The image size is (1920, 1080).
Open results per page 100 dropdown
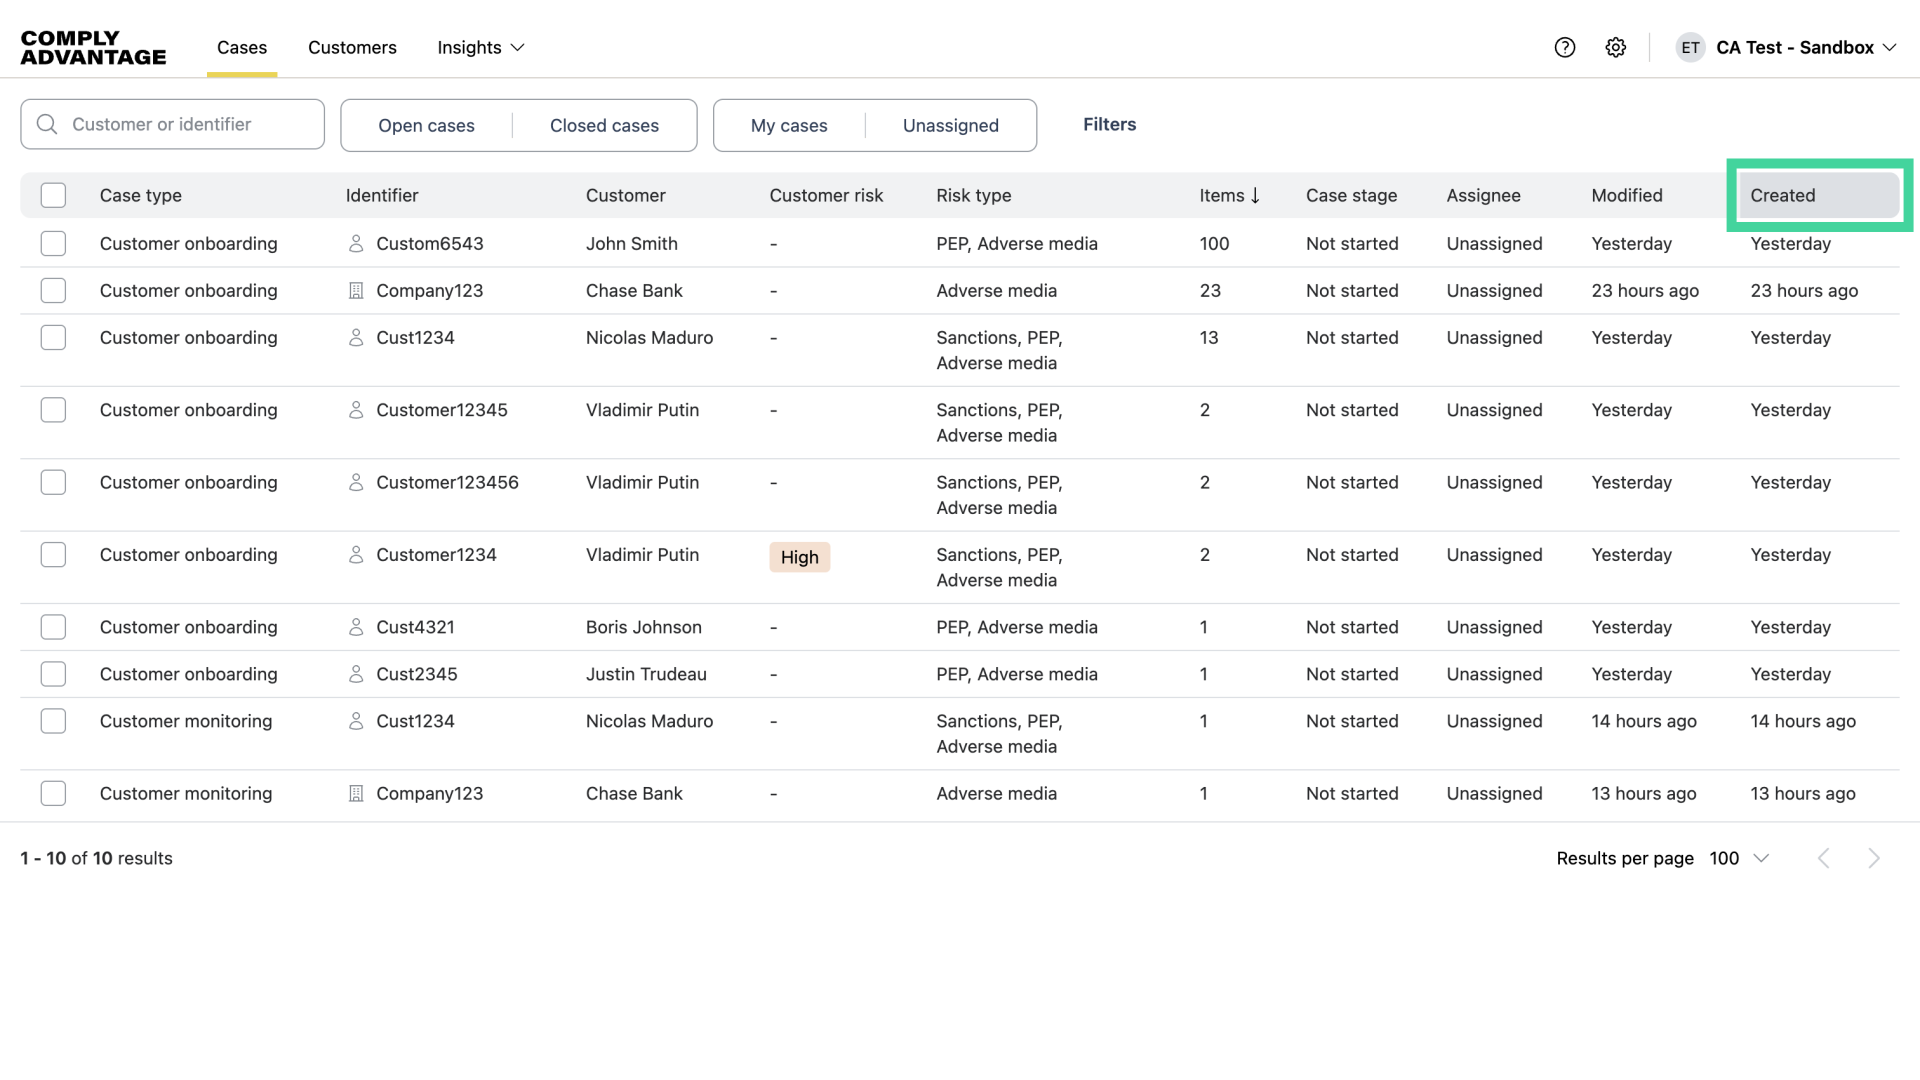click(1740, 858)
